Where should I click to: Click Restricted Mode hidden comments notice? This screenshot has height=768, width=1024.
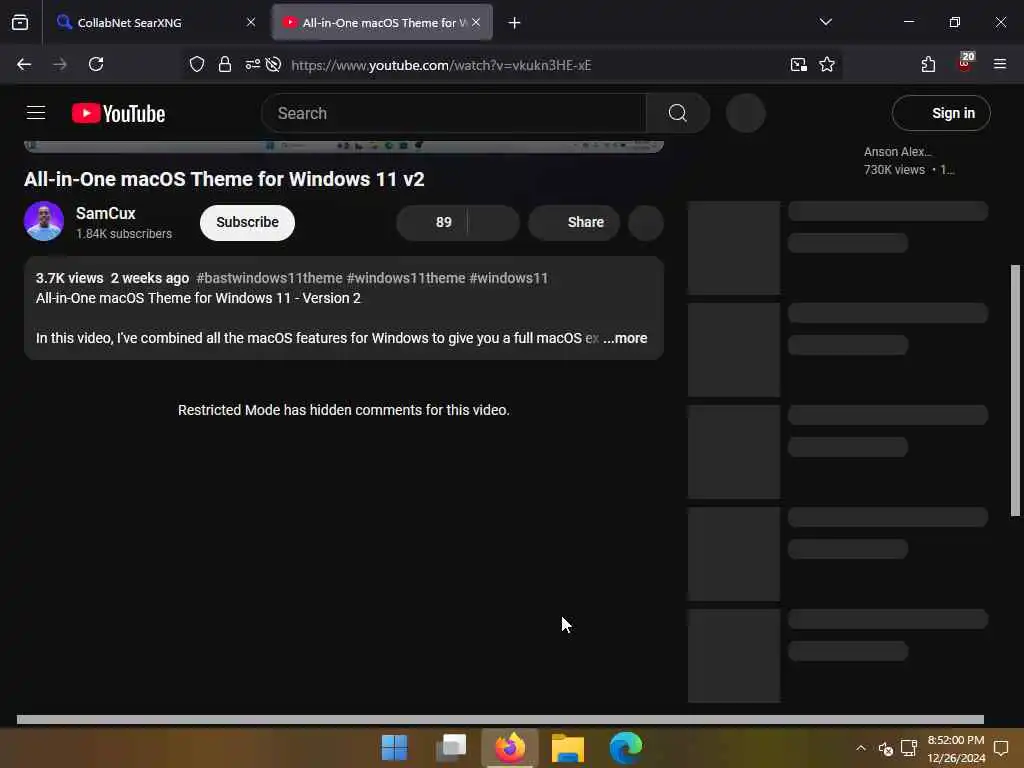[344, 410]
